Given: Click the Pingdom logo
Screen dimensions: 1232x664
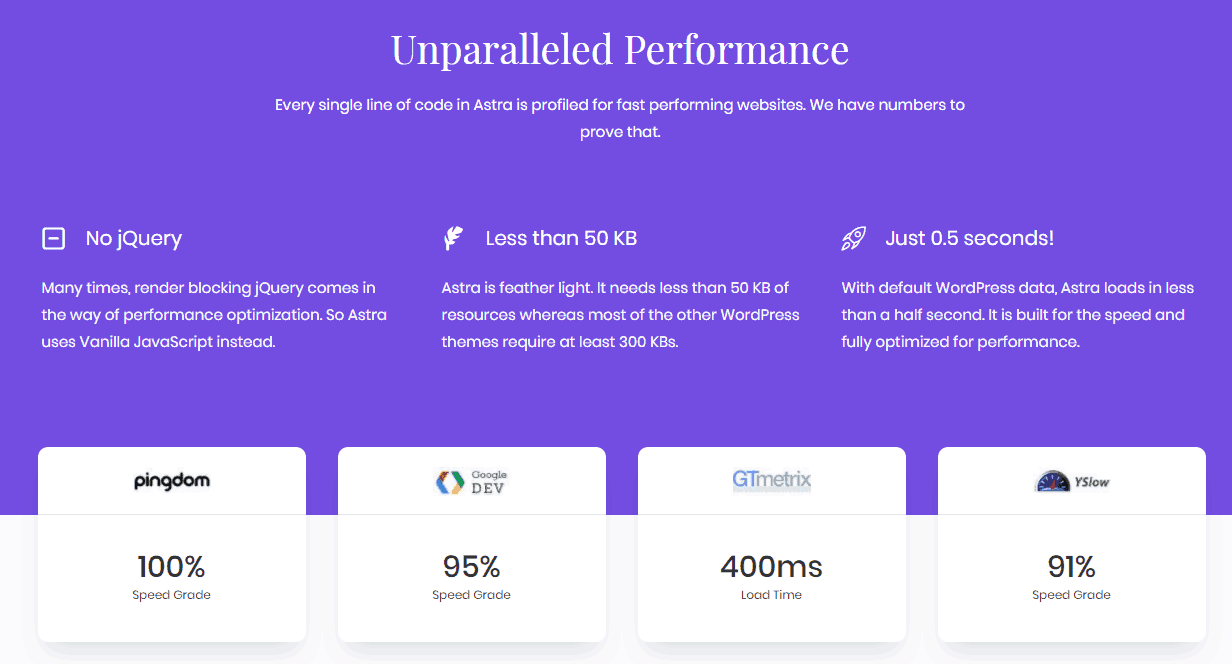Looking at the screenshot, I should click(x=172, y=481).
